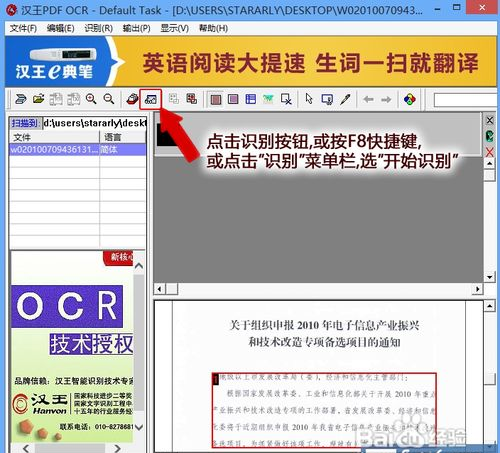Image resolution: width=500 pixels, height=453 pixels.
Task: Click the red scanner device icon
Action: [x=132, y=99]
